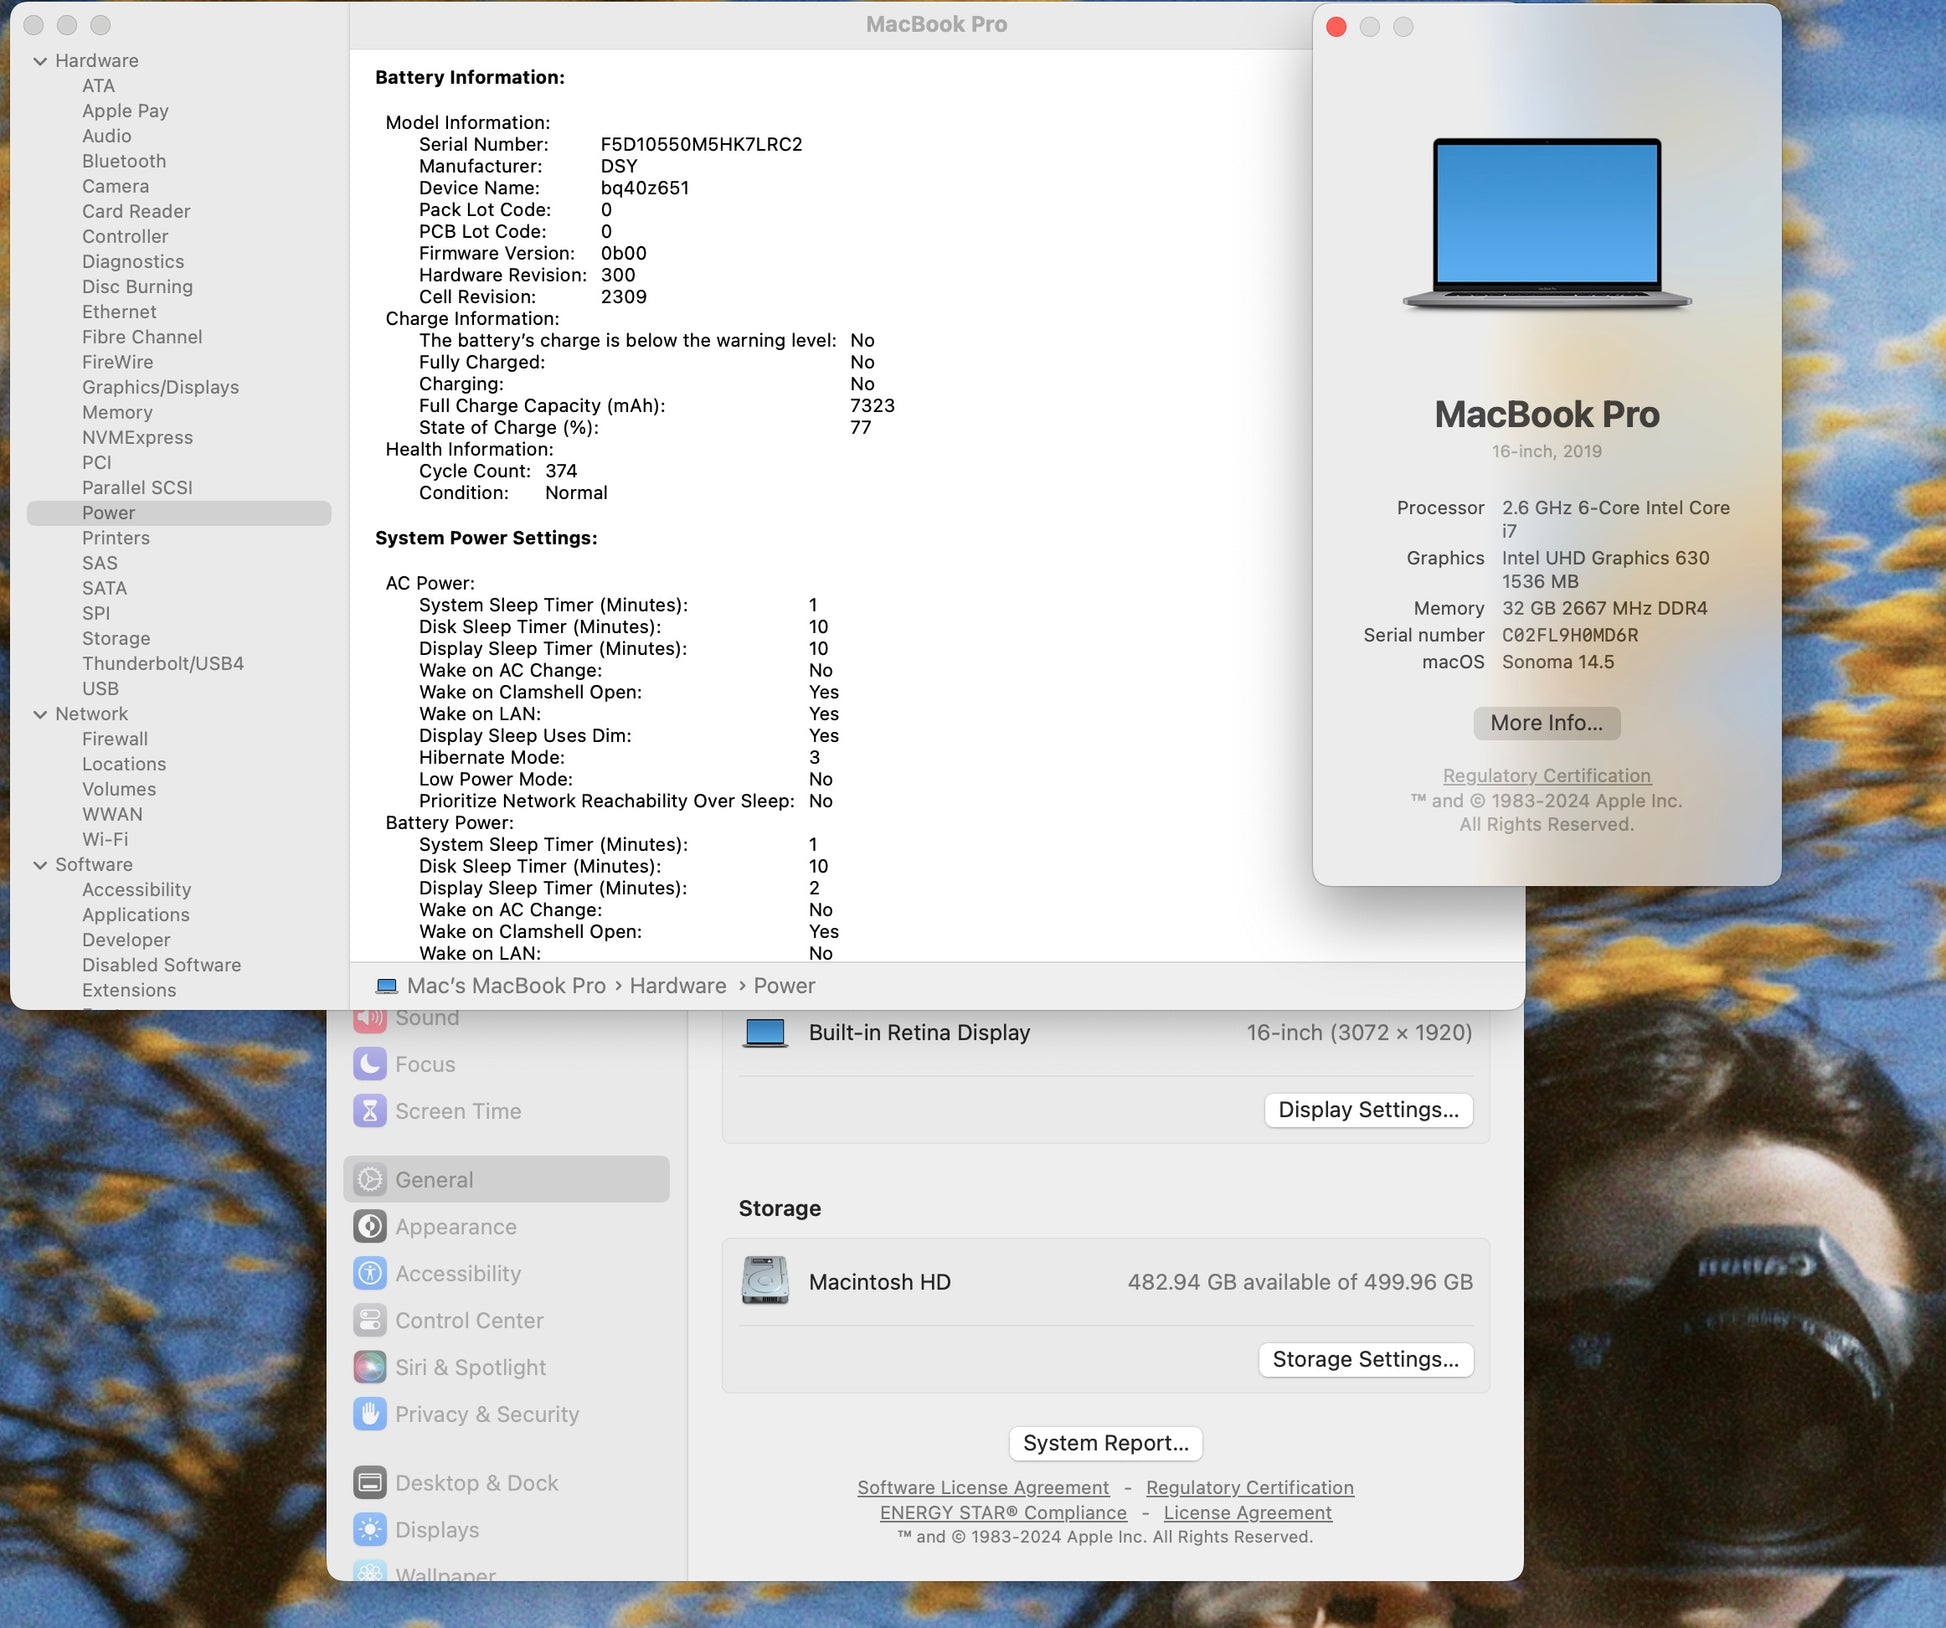Click the Screen Time hourglass icon

point(370,1111)
